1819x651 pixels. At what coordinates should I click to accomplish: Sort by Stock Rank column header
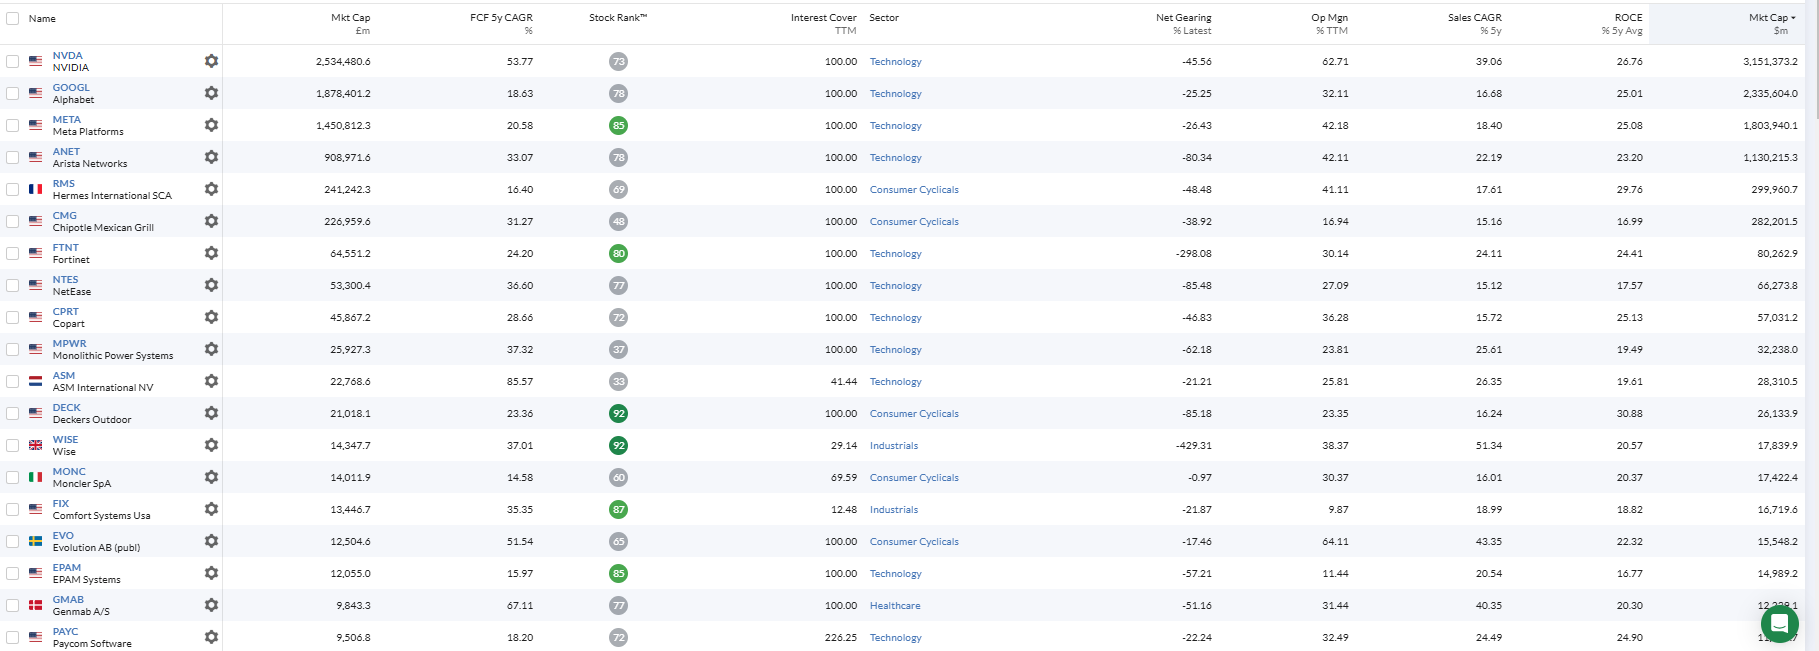tap(618, 18)
